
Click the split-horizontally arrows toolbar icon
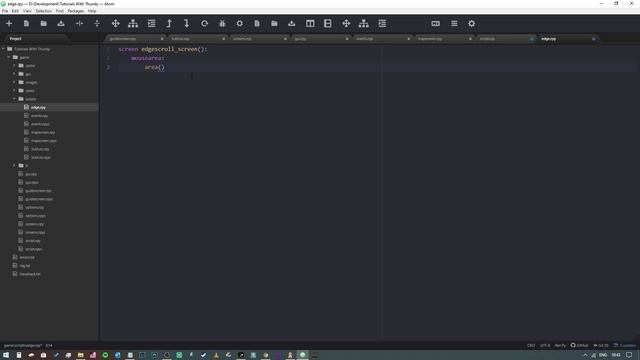tap(79, 24)
